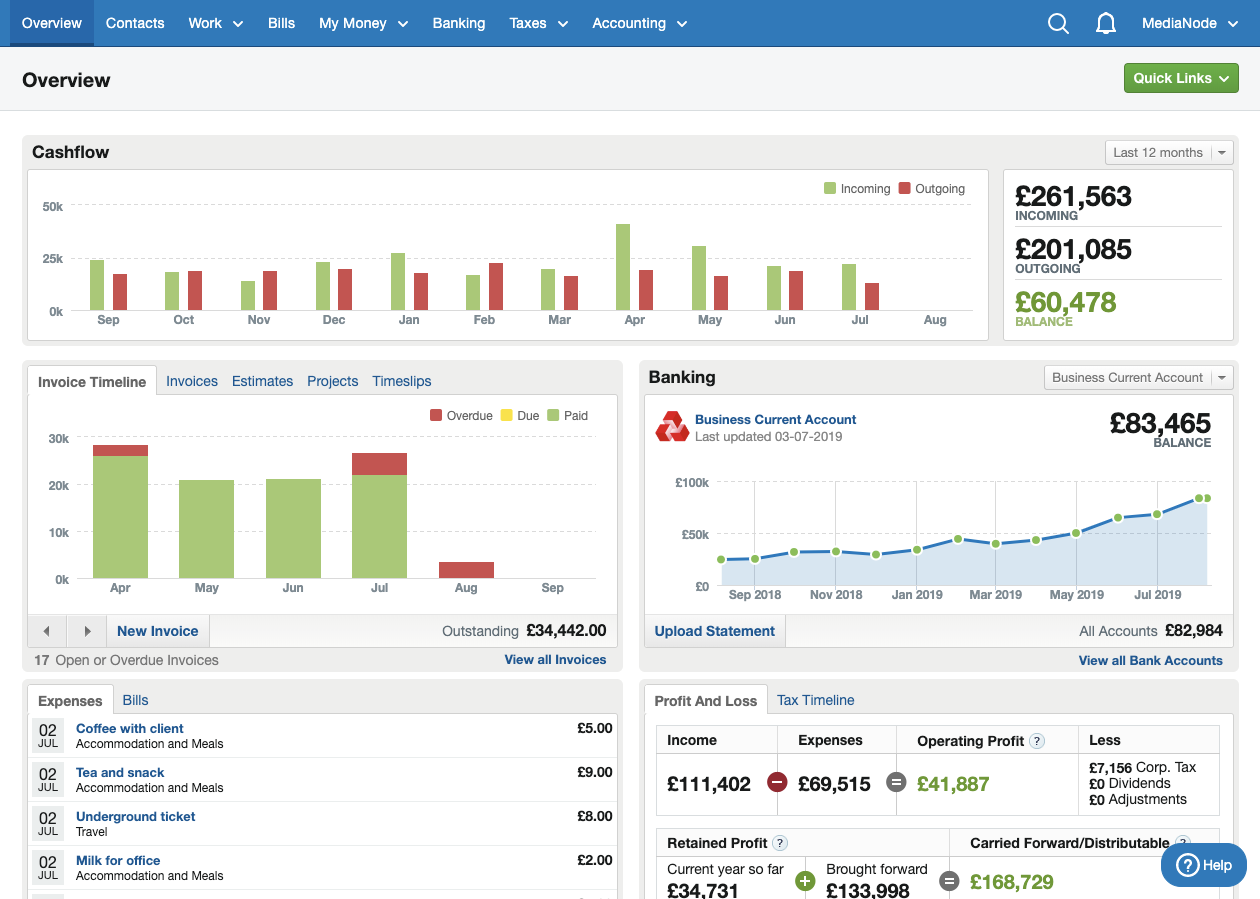Go to previous invoice timeline period
This screenshot has height=899, width=1260.
(47, 631)
